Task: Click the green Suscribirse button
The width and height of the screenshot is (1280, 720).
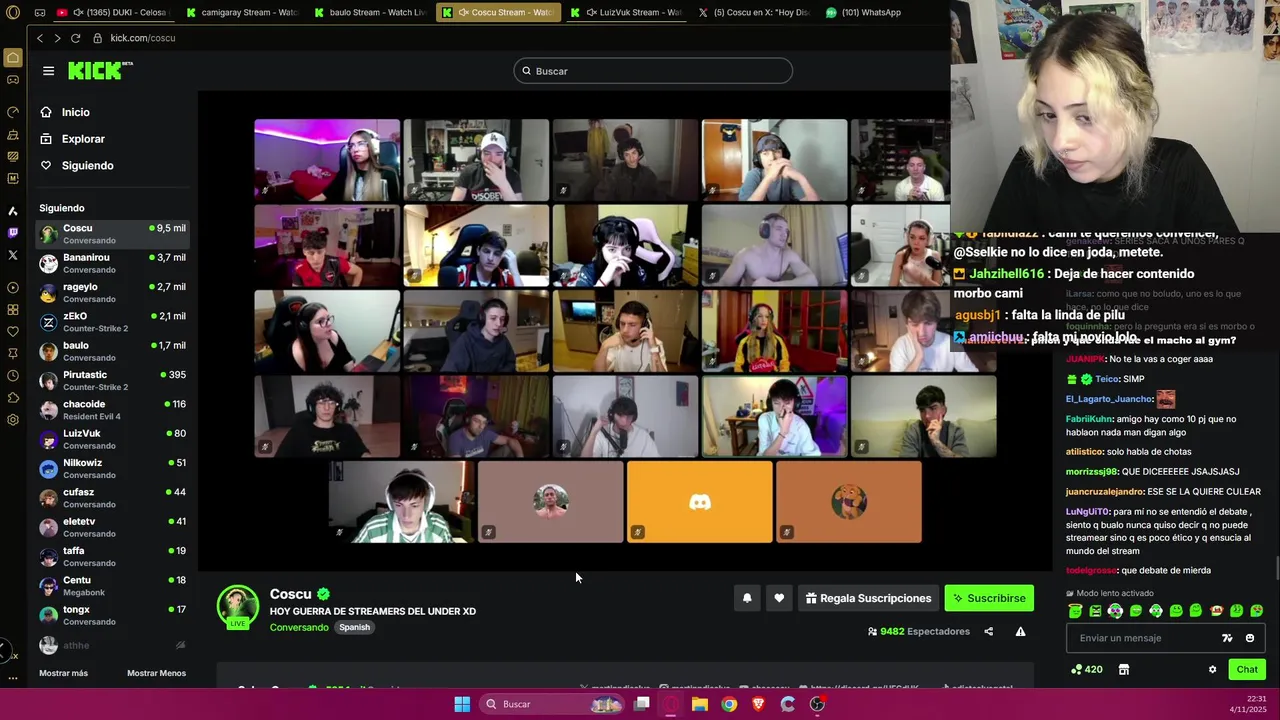Action: coord(989,598)
